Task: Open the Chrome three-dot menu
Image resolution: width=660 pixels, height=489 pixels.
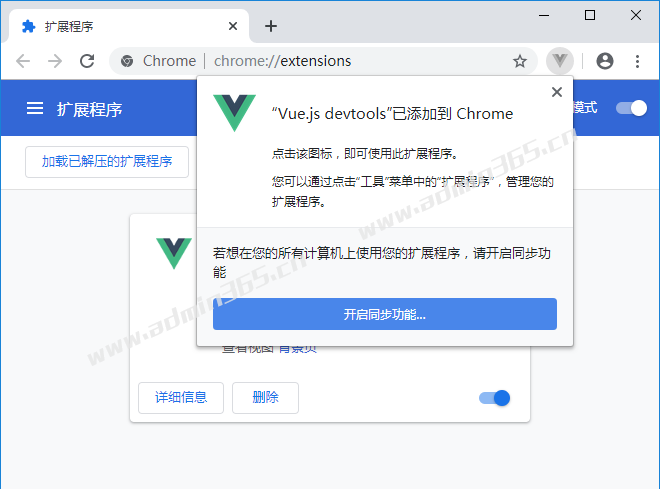Action: click(x=637, y=61)
